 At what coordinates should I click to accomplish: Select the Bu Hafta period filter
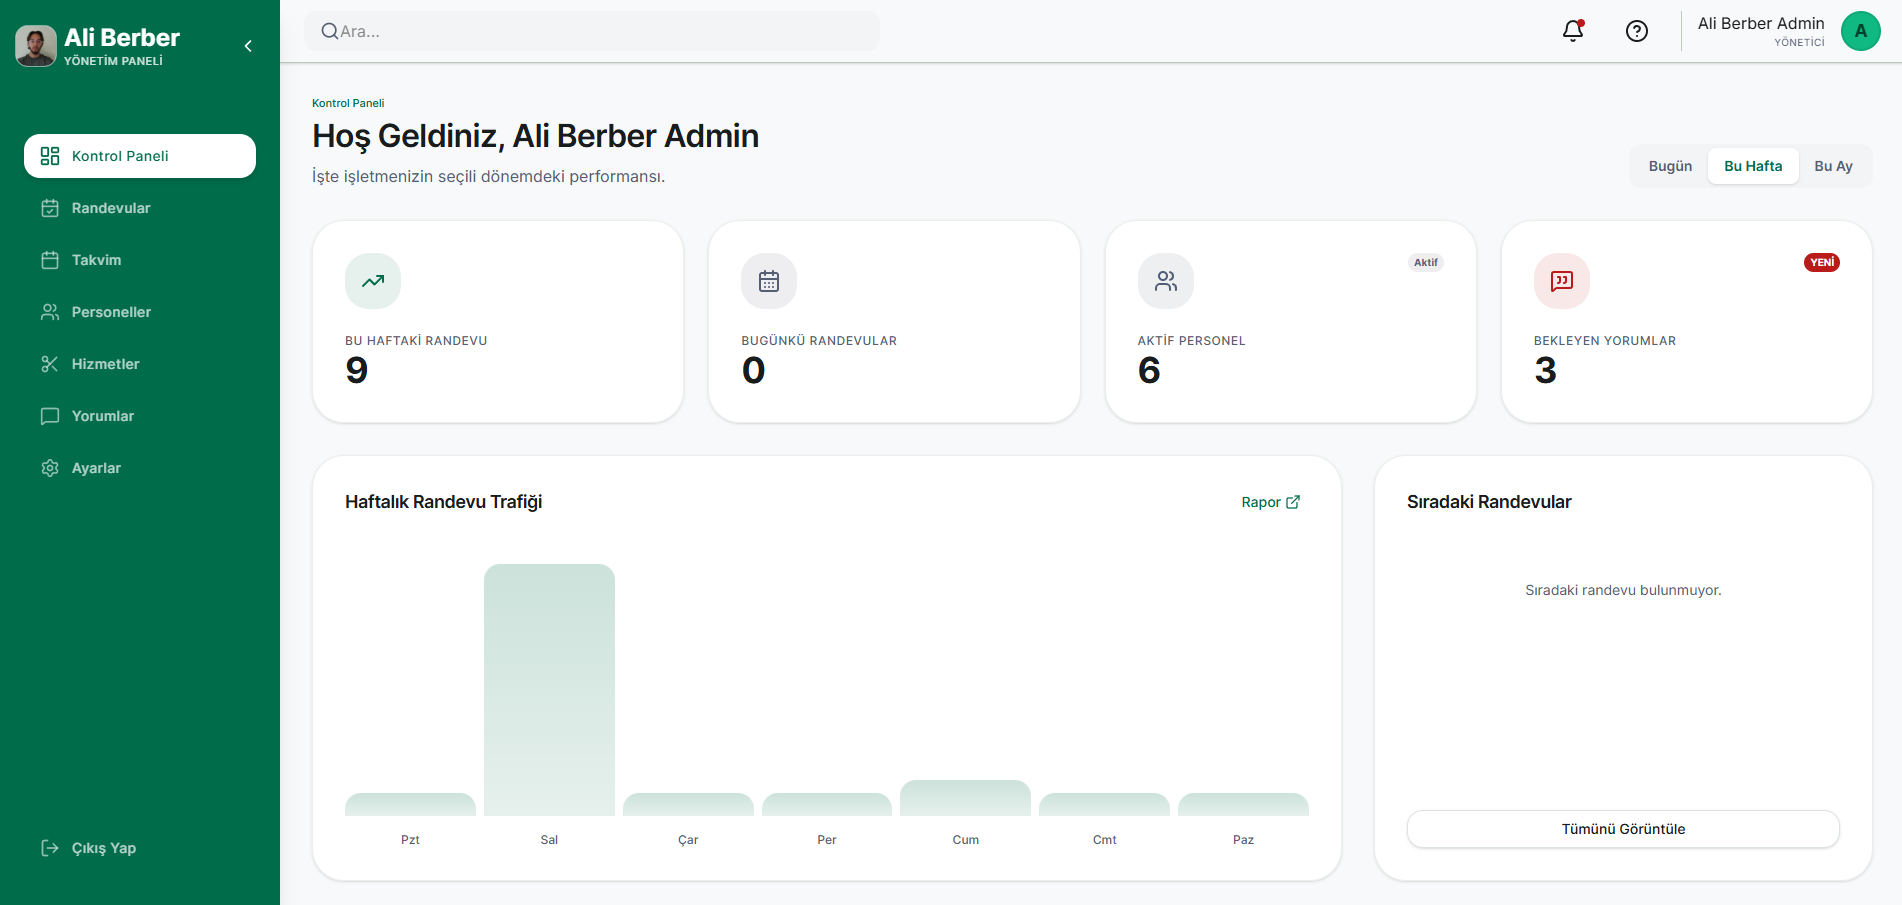1753,166
